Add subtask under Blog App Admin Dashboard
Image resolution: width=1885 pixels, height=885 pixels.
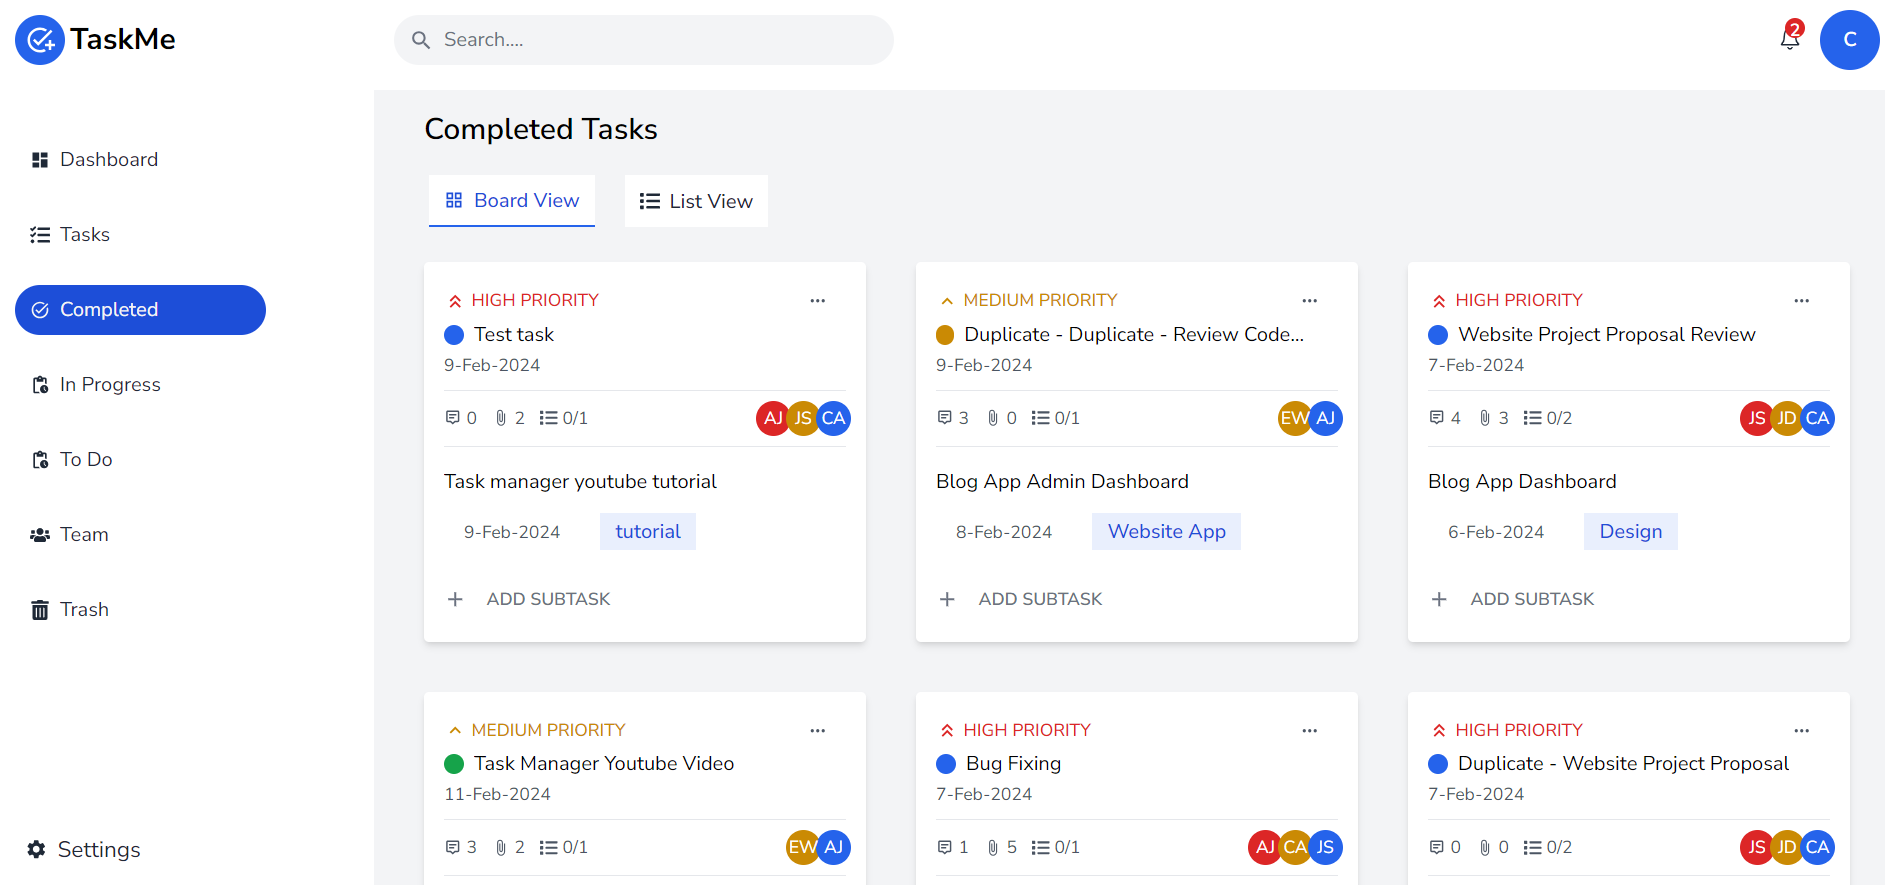(1020, 599)
